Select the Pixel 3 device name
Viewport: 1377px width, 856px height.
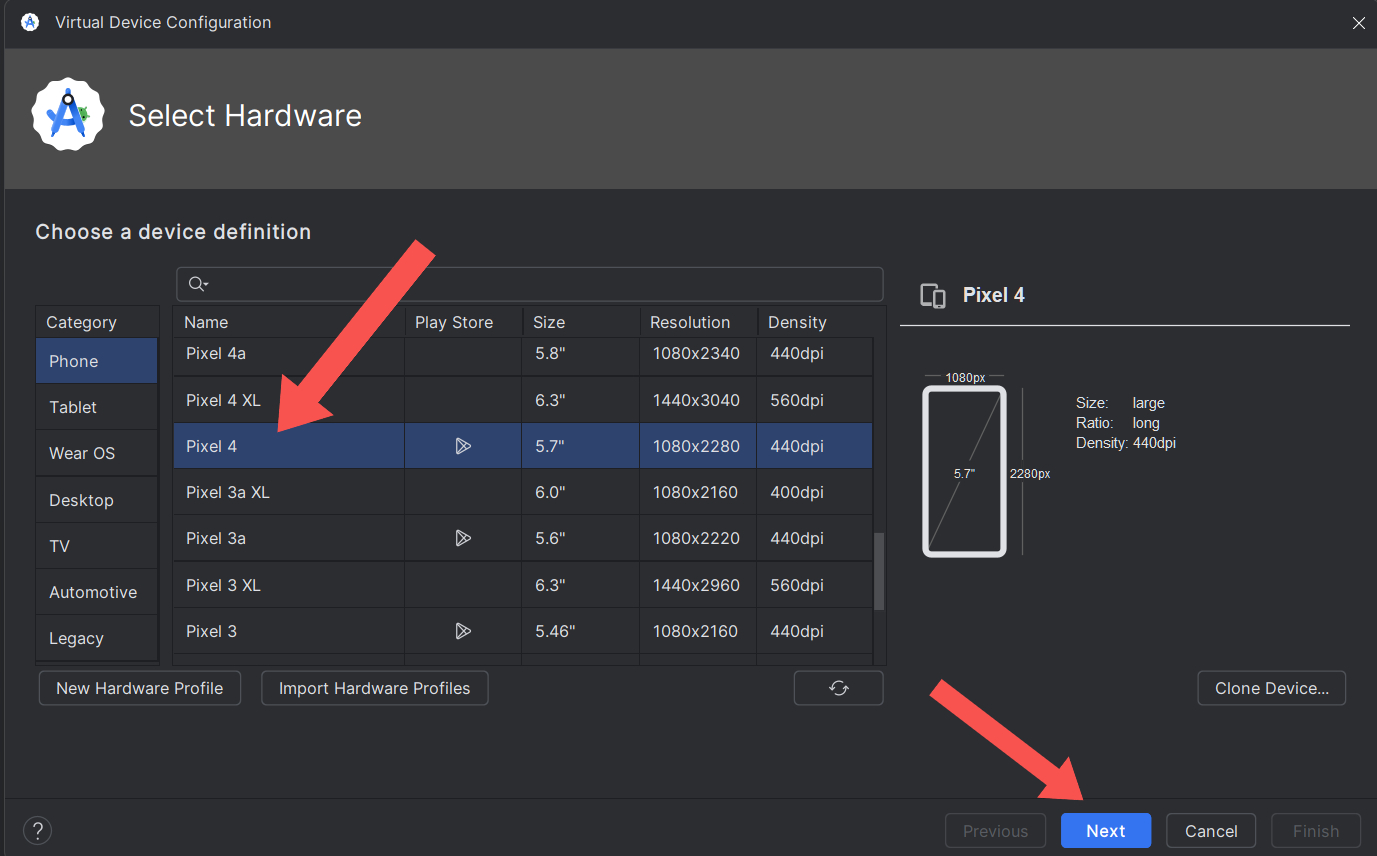coord(211,631)
